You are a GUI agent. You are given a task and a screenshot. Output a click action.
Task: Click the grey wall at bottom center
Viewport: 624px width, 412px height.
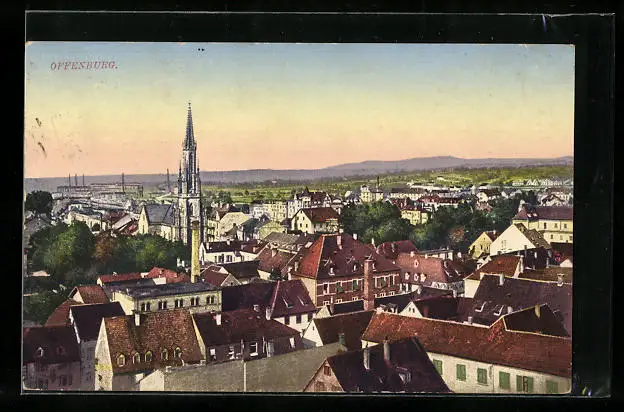point(240,376)
